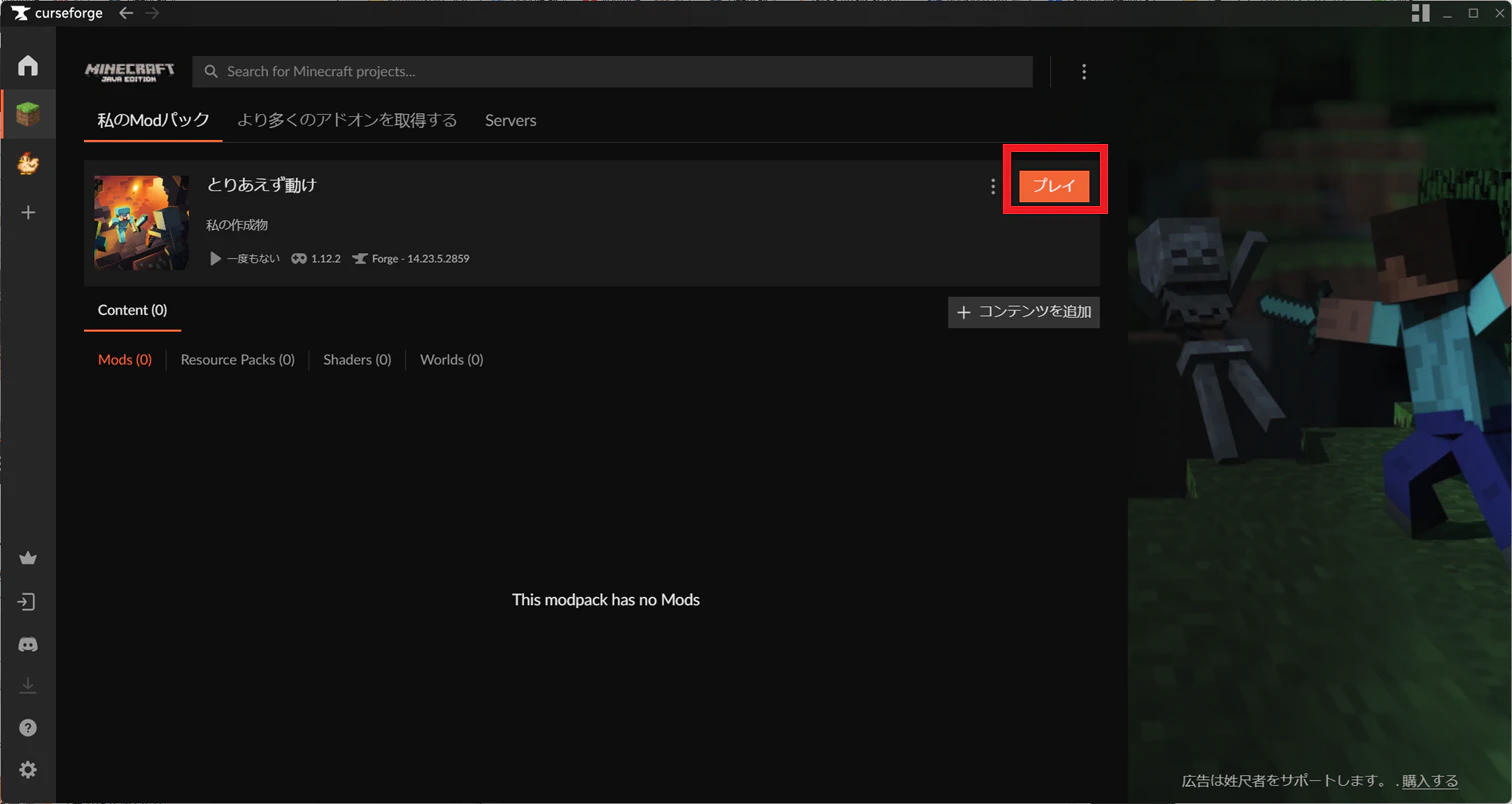Select the Minecraft grass block game icon
This screenshot has width=1512, height=804.
tap(28, 114)
